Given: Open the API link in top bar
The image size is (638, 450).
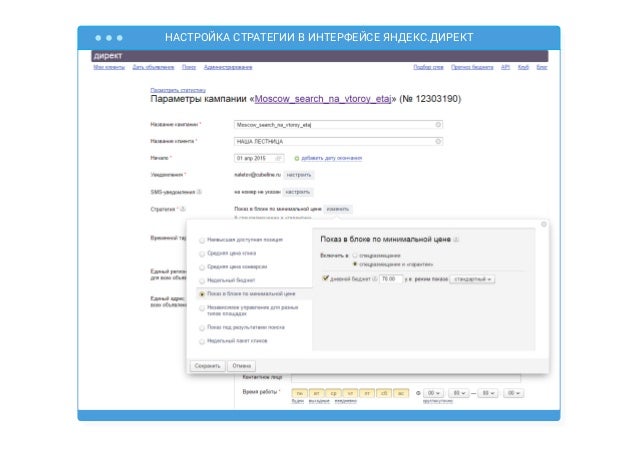Looking at the screenshot, I should pyautogui.click(x=505, y=68).
